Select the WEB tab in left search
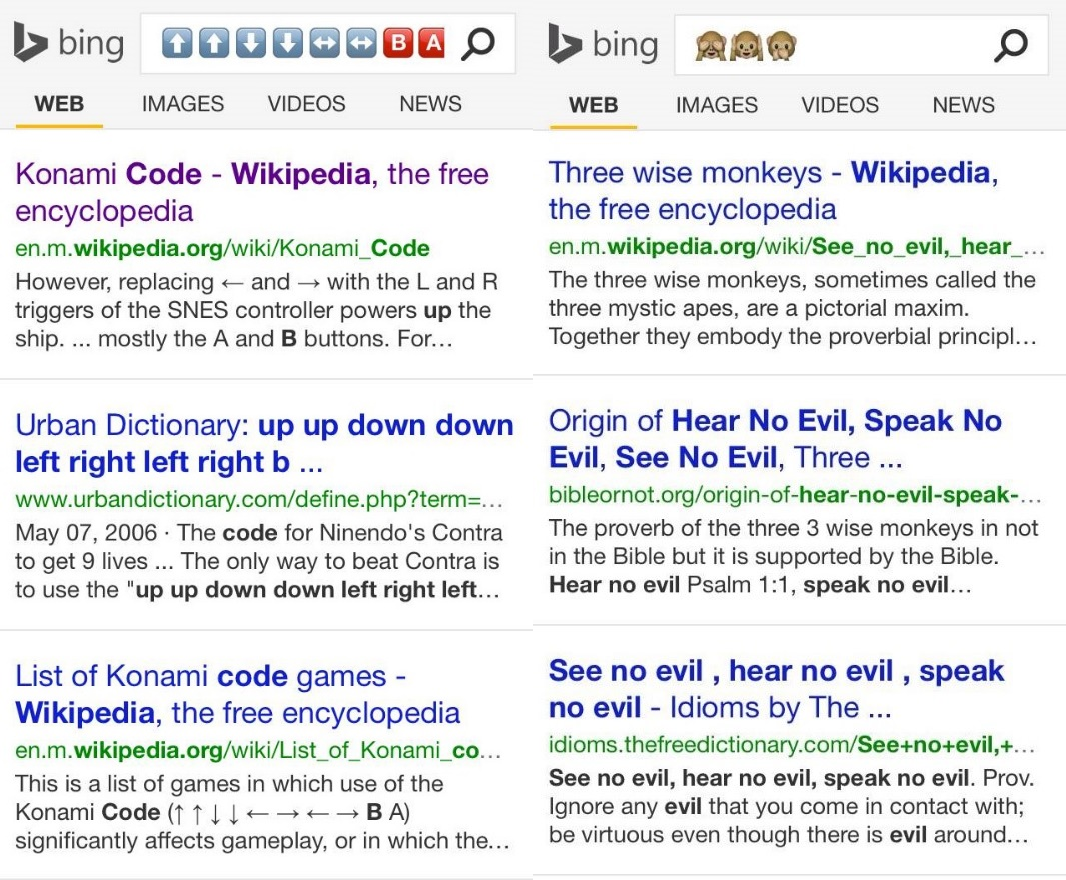This screenshot has width=1066, height=880. click(59, 104)
